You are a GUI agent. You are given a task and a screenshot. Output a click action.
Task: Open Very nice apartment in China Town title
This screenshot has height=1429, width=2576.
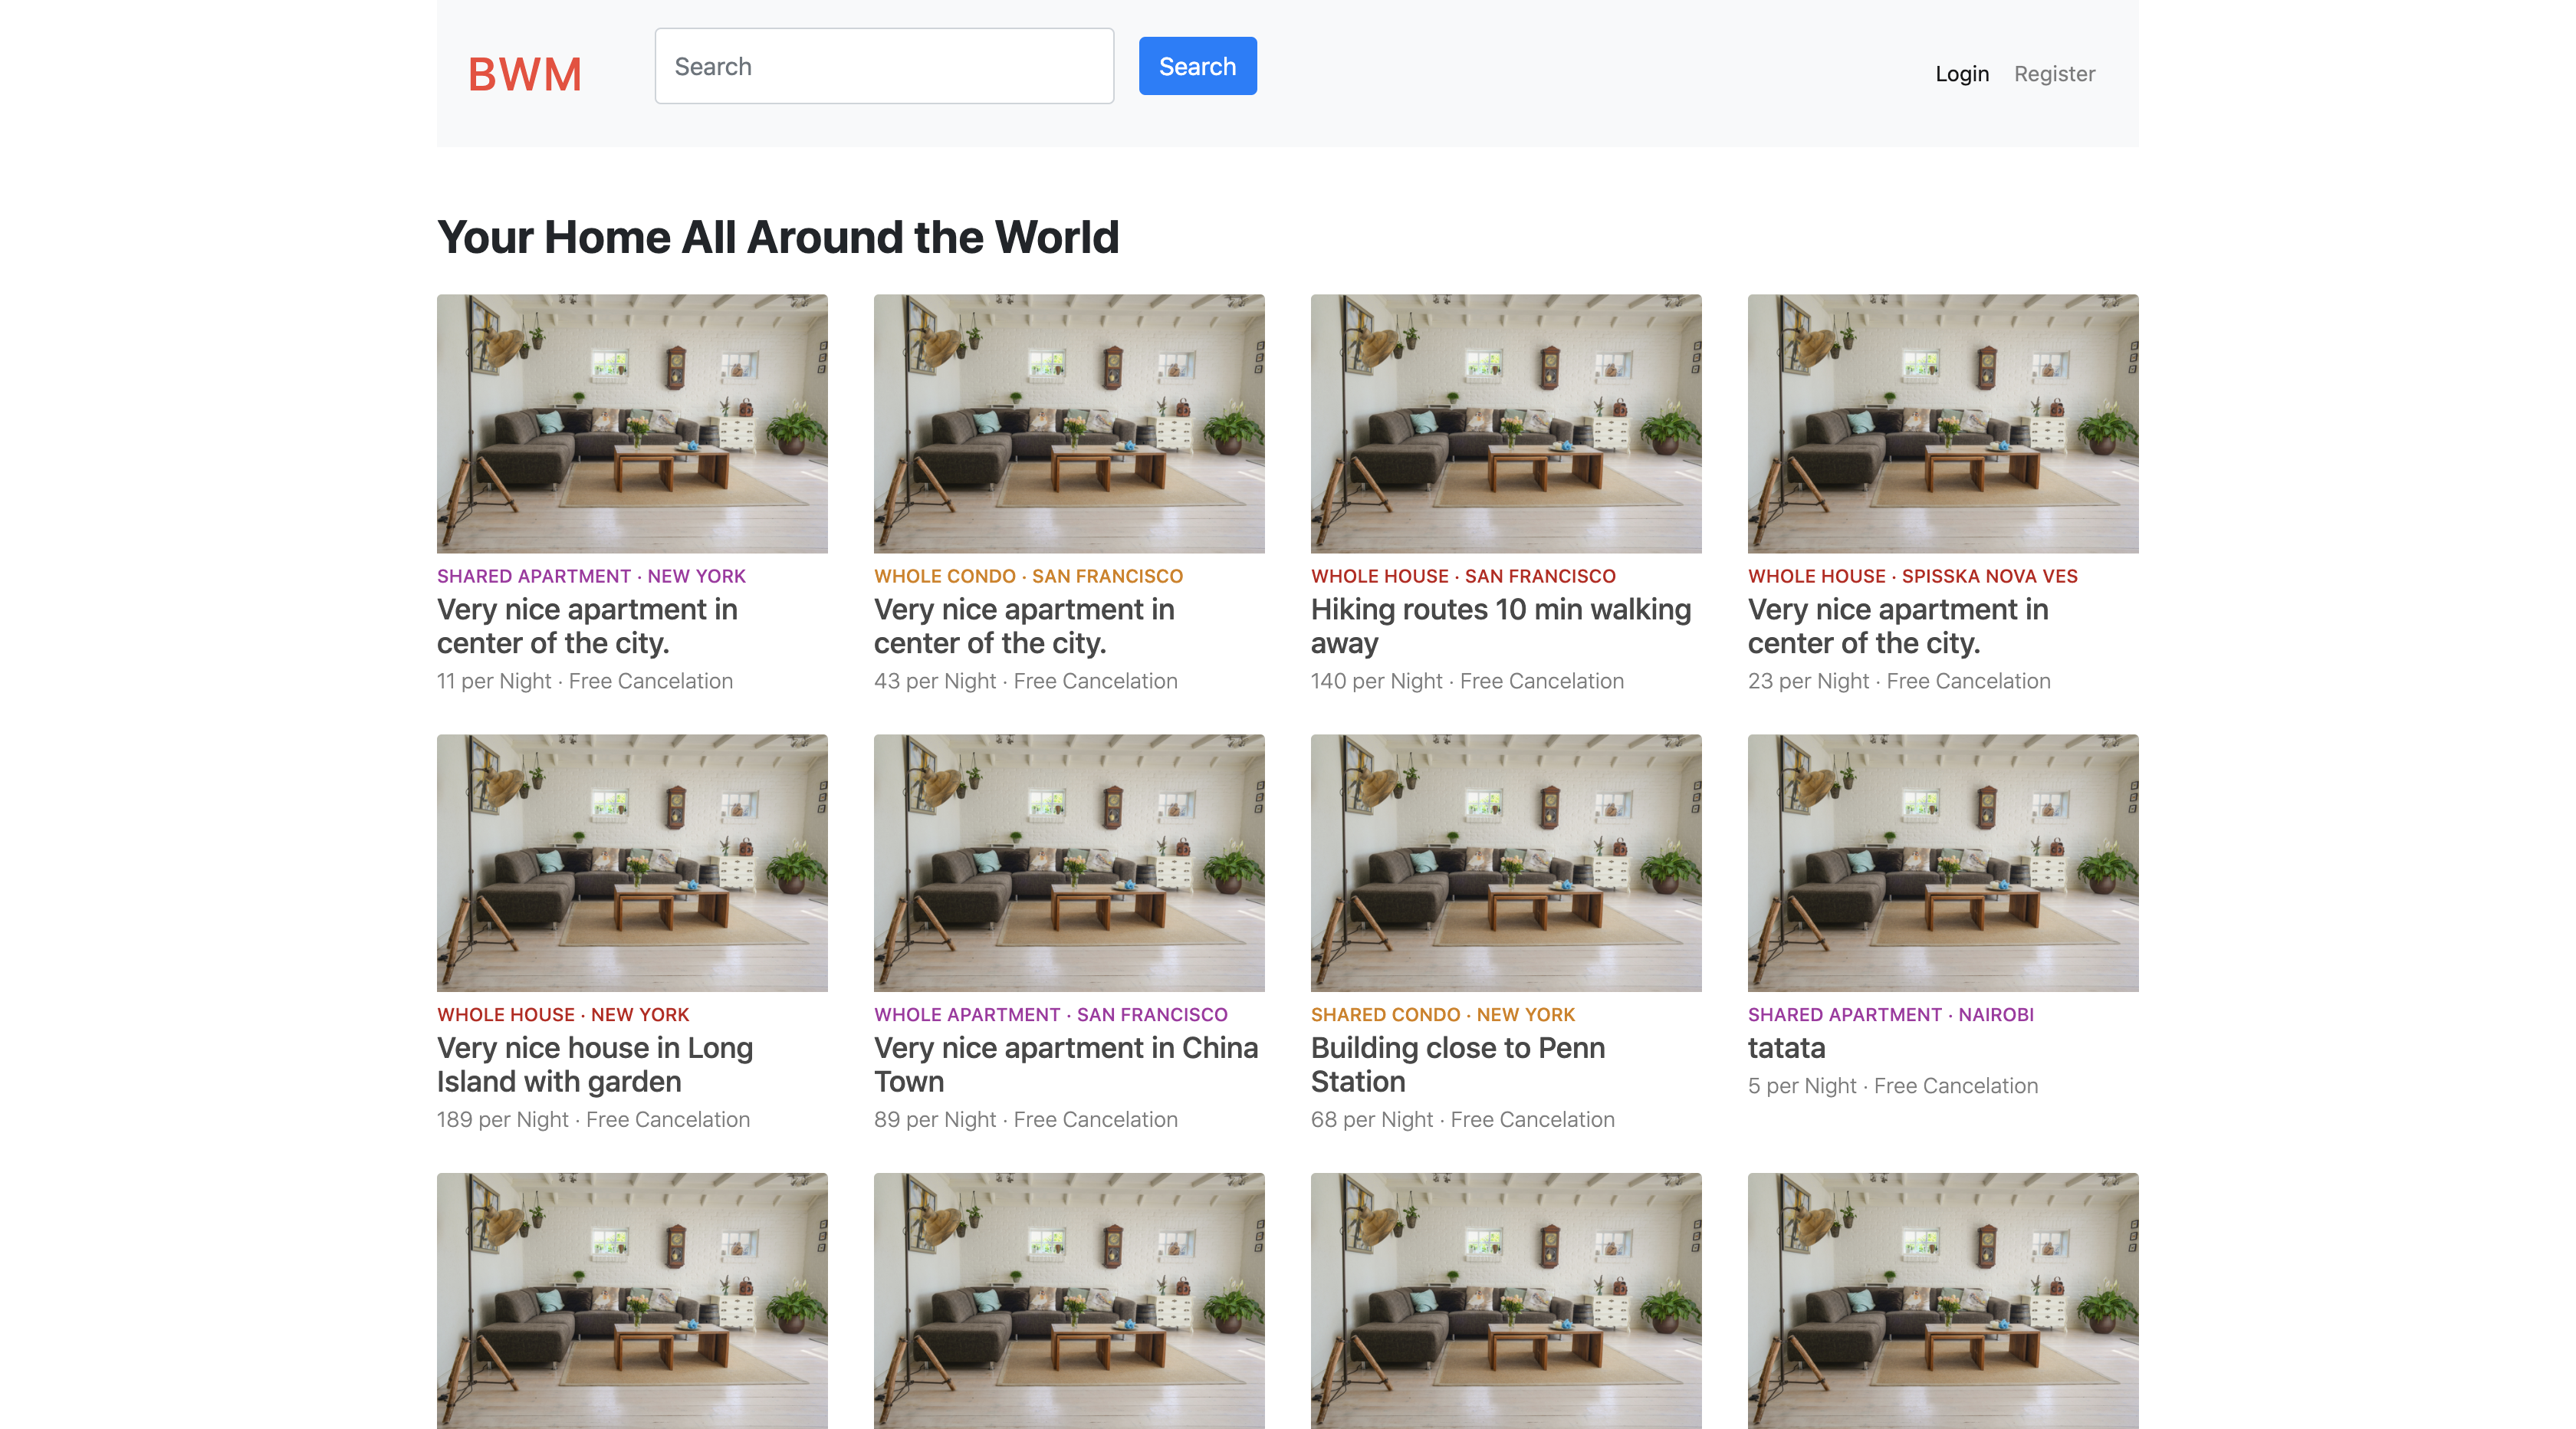click(x=1065, y=1064)
